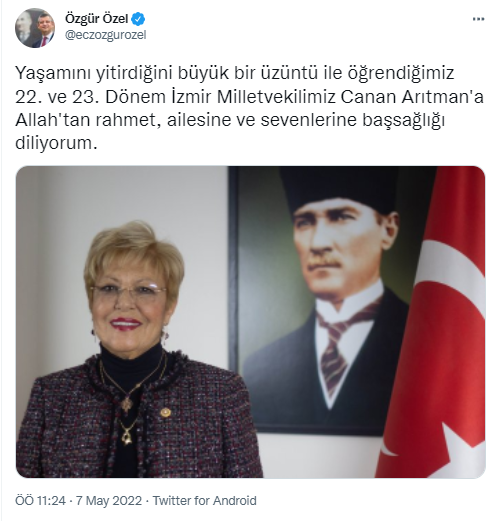Click the eyeglasses worn by the woman
The width and height of the screenshot is (498, 521).
click(128, 292)
